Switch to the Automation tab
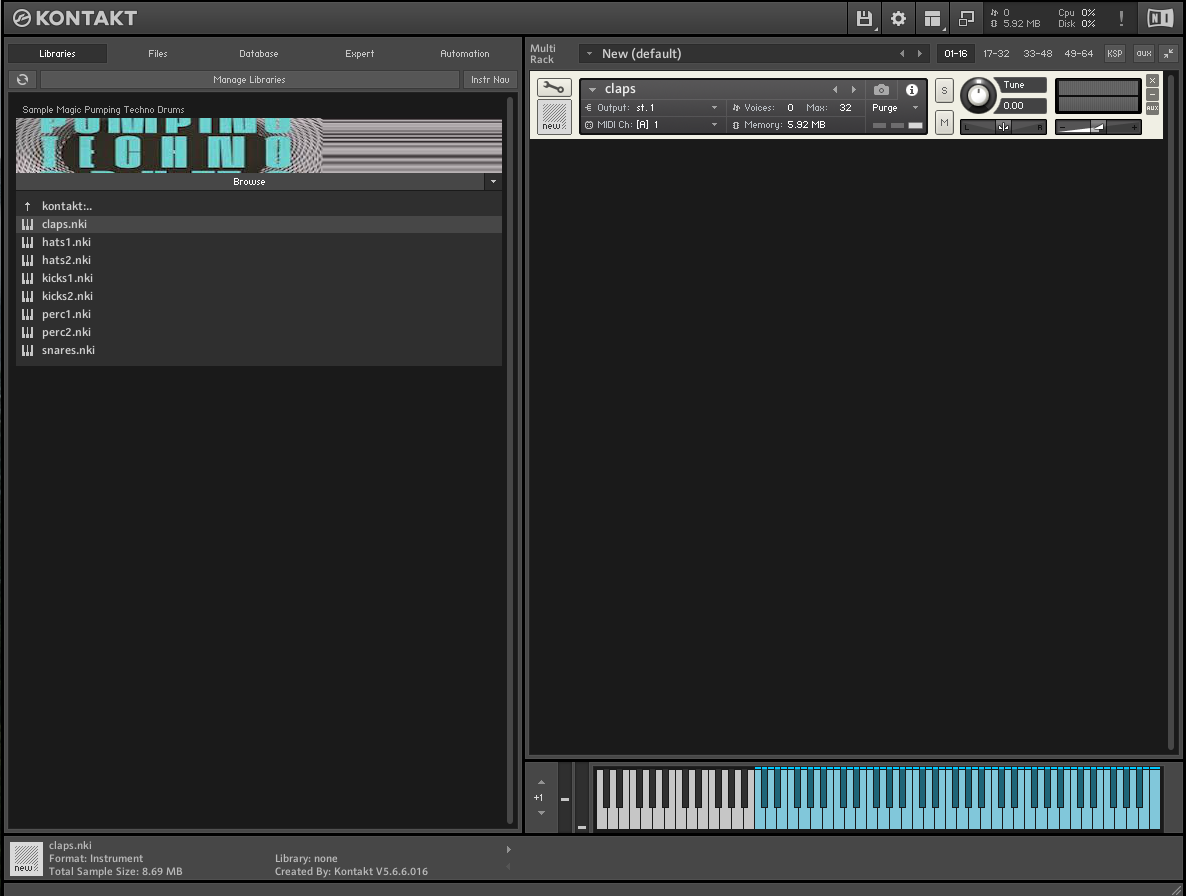The width and height of the screenshot is (1186, 896). (464, 54)
